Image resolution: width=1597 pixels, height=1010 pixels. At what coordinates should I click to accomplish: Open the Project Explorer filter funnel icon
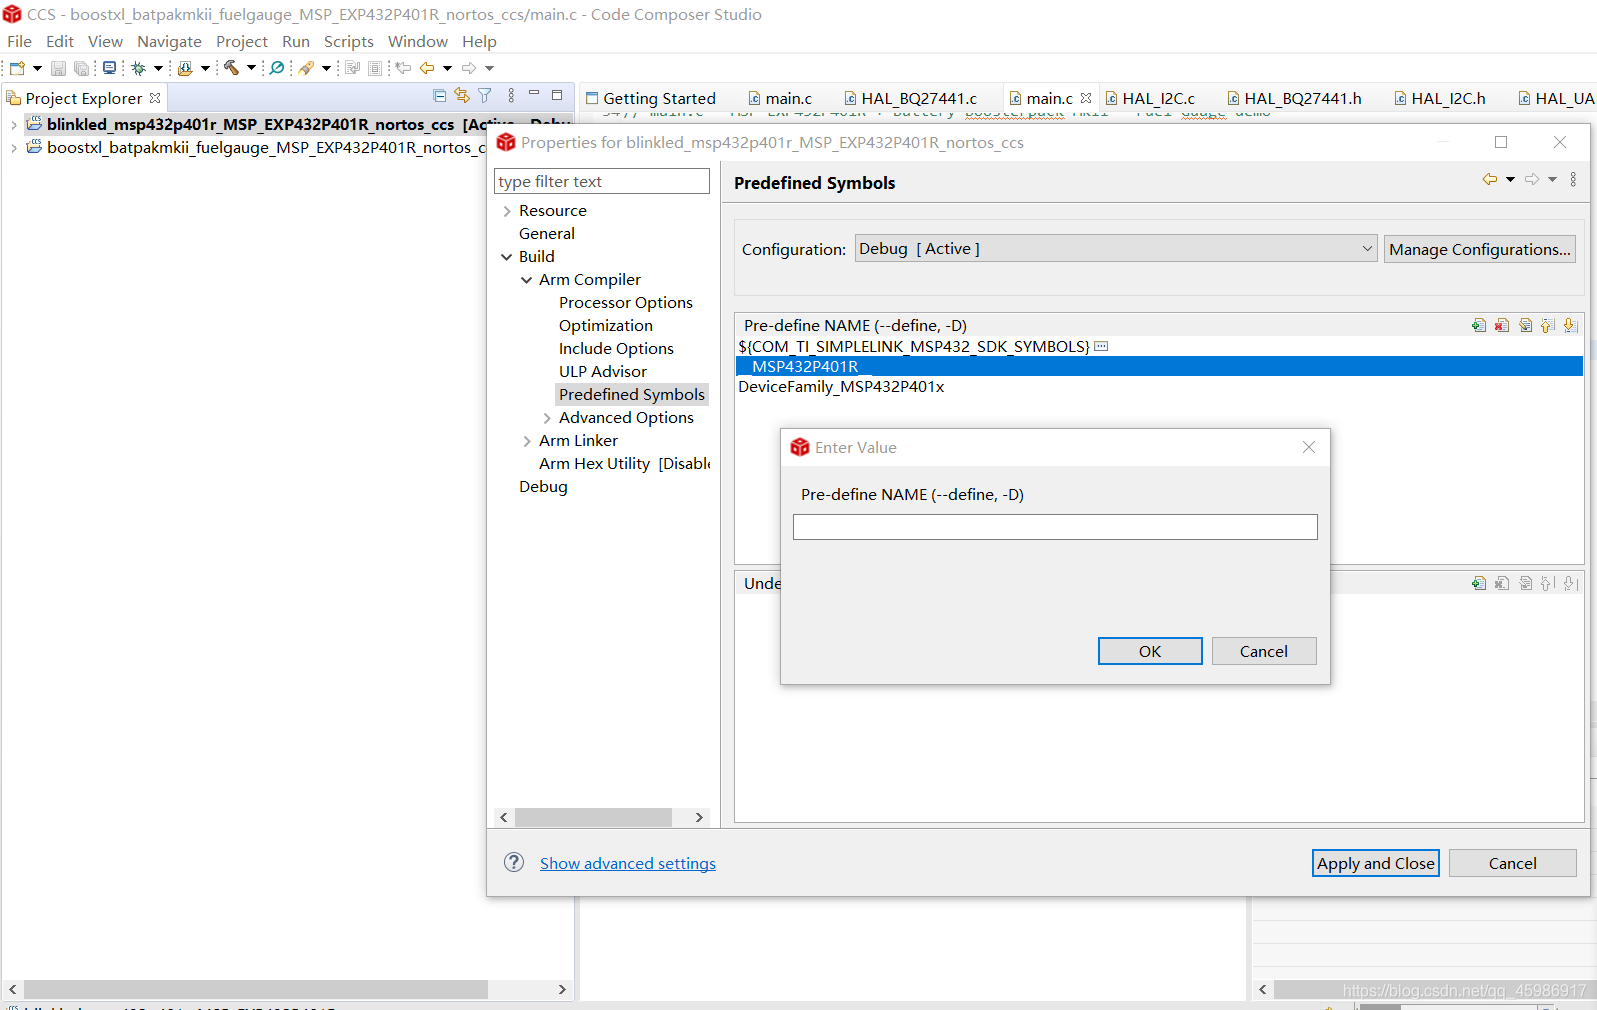pyautogui.click(x=485, y=96)
